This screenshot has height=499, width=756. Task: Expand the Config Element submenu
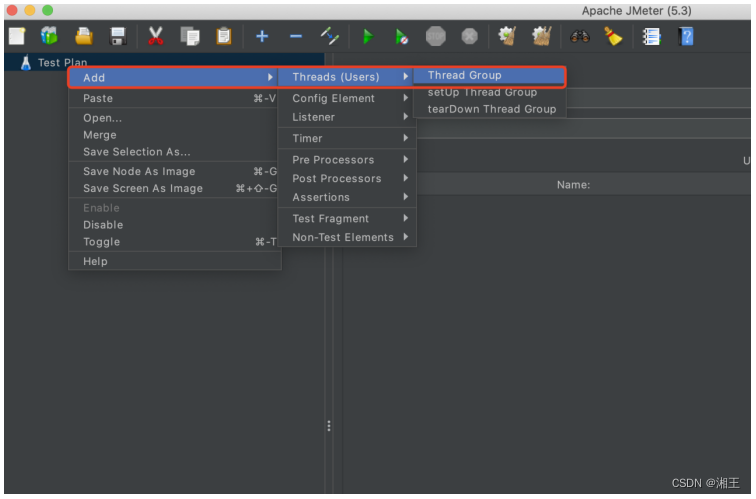(347, 98)
